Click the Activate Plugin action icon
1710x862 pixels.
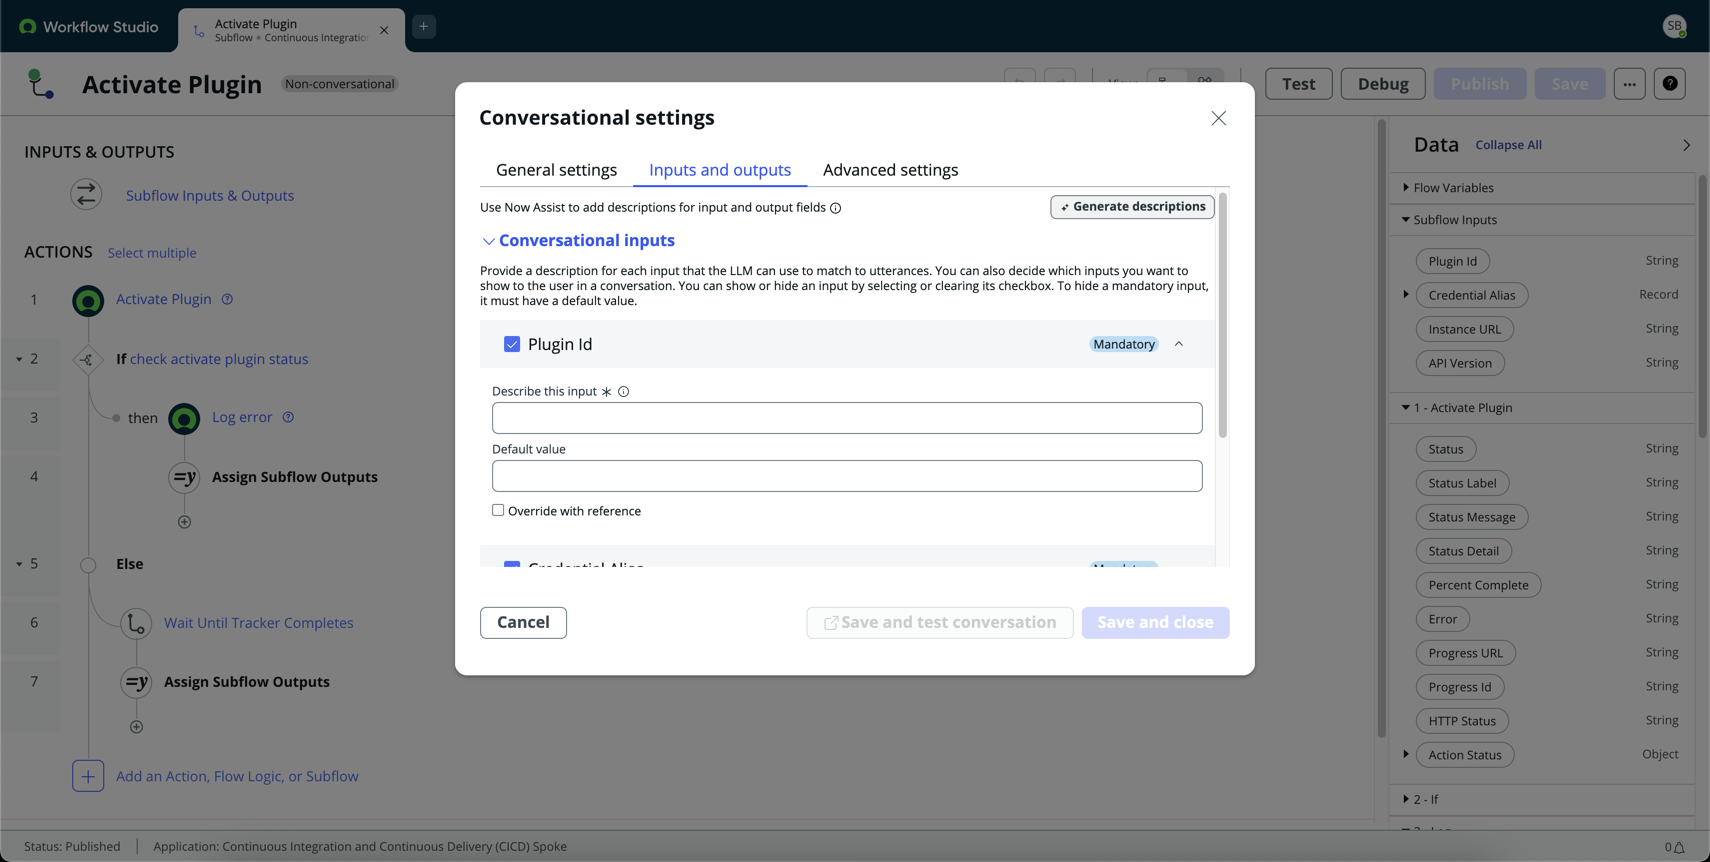point(88,300)
